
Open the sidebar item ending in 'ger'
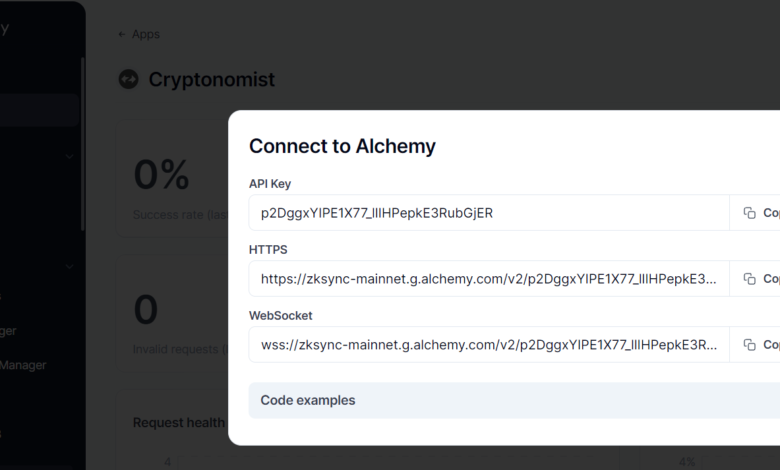10,331
